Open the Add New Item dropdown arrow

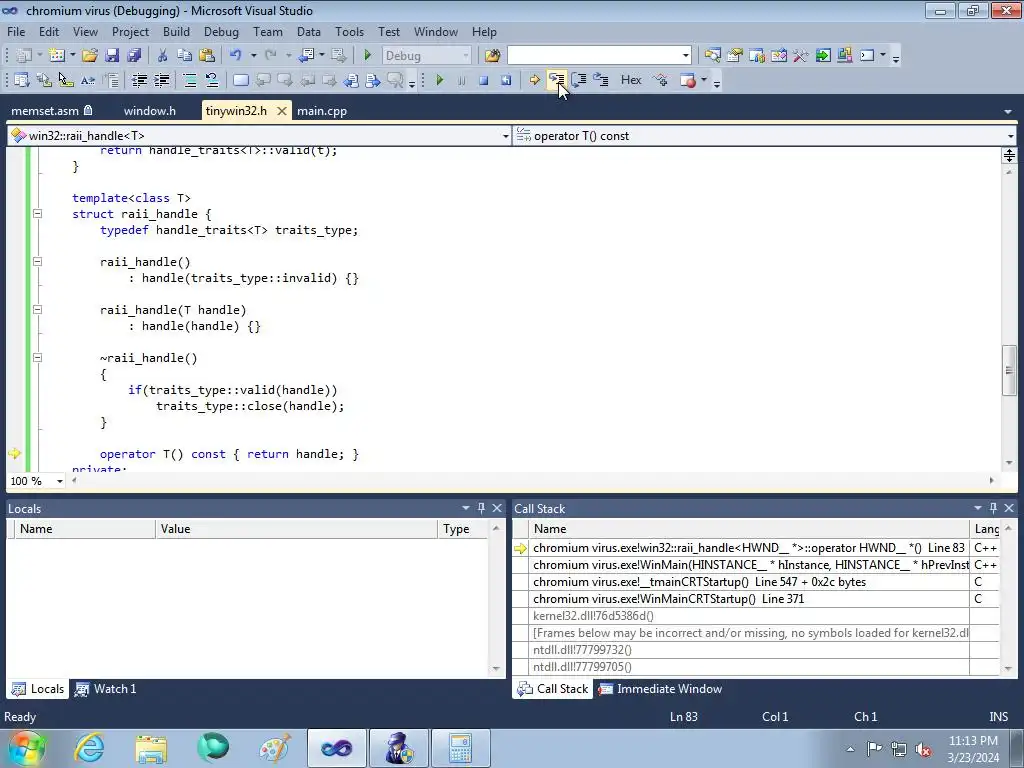pos(72,56)
